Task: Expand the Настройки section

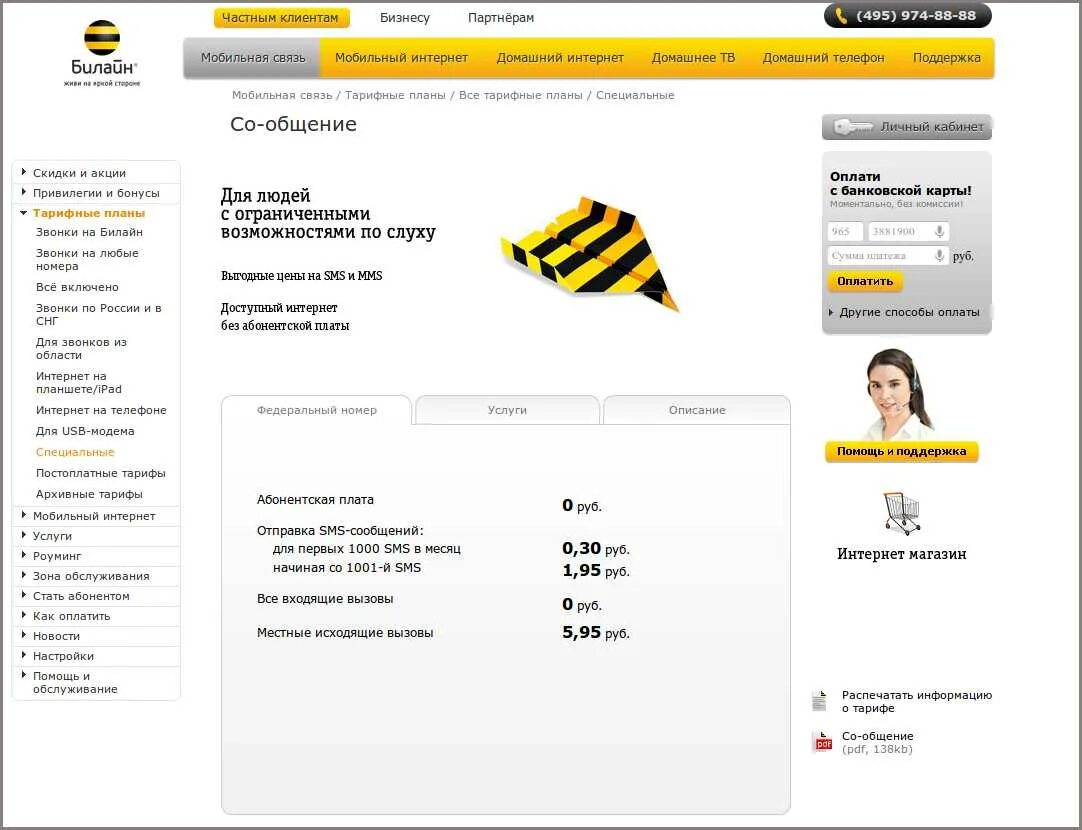Action: 23,655
